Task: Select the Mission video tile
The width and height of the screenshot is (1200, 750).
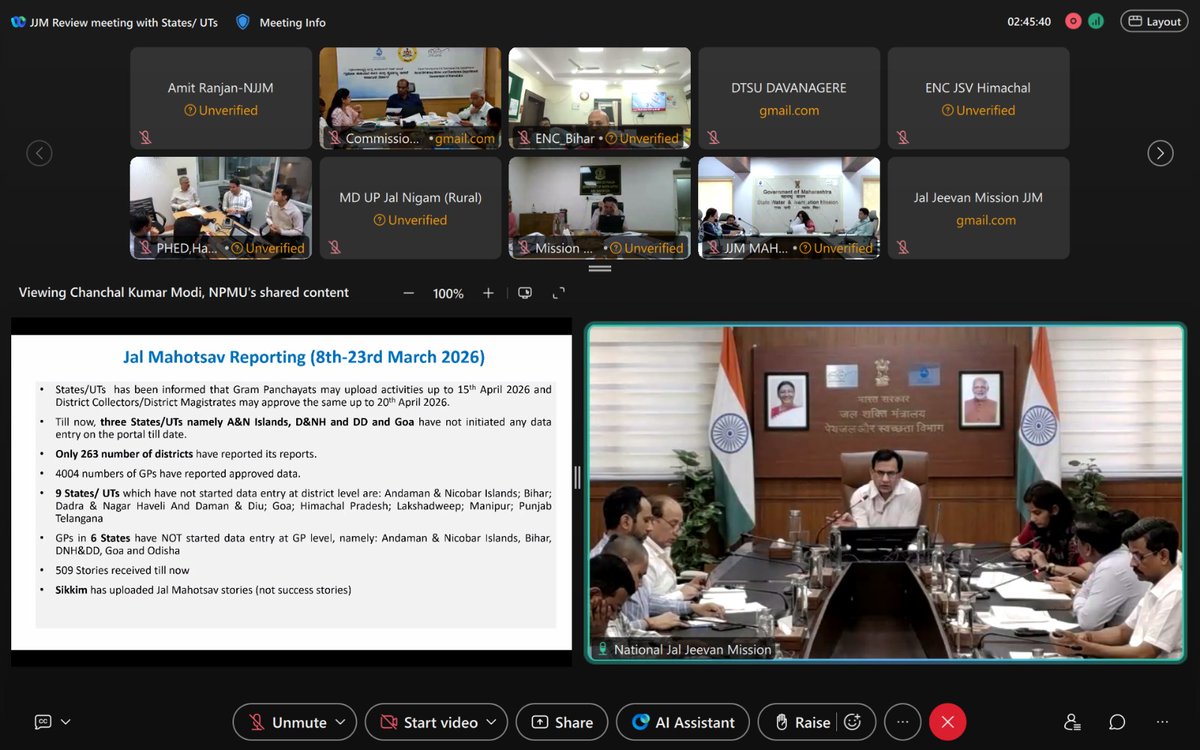Action: point(600,208)
